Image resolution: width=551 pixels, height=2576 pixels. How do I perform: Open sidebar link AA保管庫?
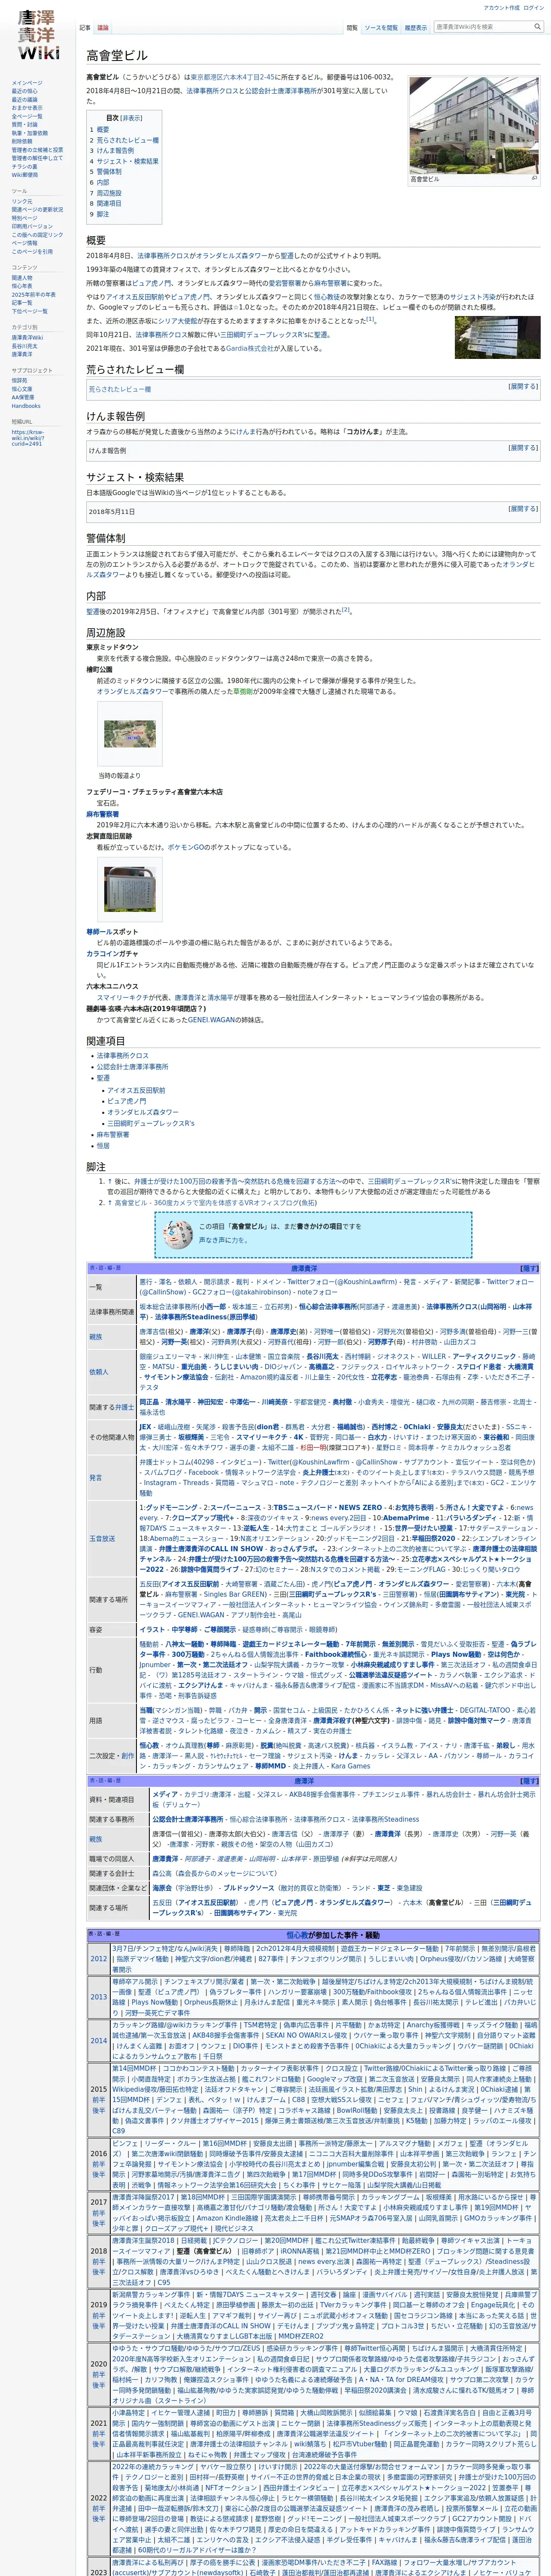tap(23, 397)
